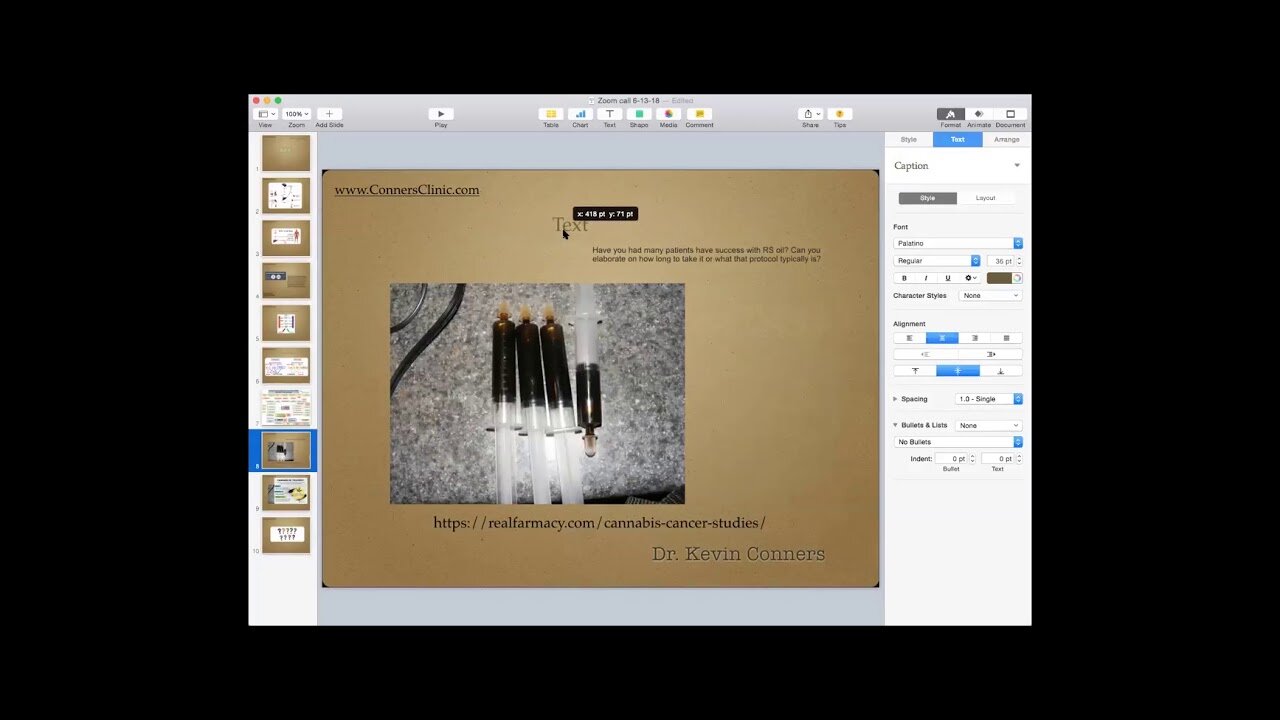This screenshot has width=1280, height=720.
Task: Select slide 5 thumbnail in navigator
Action: pyautogui.click(x=286, y=323)
